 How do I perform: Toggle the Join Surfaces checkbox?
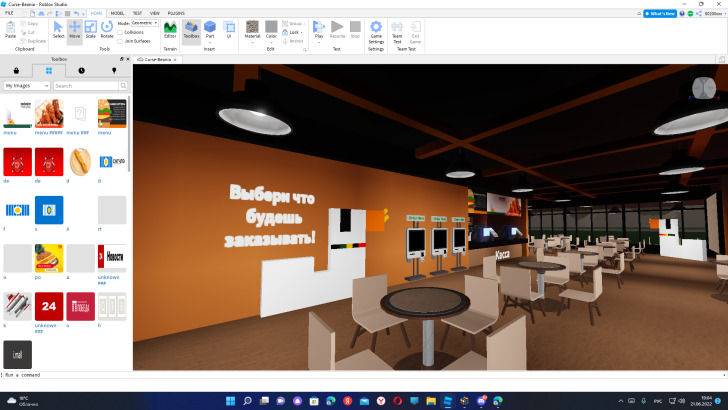pyautogui.click(x=121, y=41)
